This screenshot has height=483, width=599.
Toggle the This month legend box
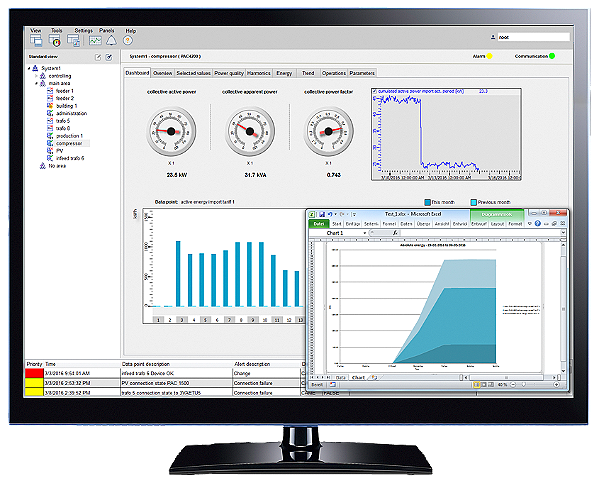(x=428, y=202)
